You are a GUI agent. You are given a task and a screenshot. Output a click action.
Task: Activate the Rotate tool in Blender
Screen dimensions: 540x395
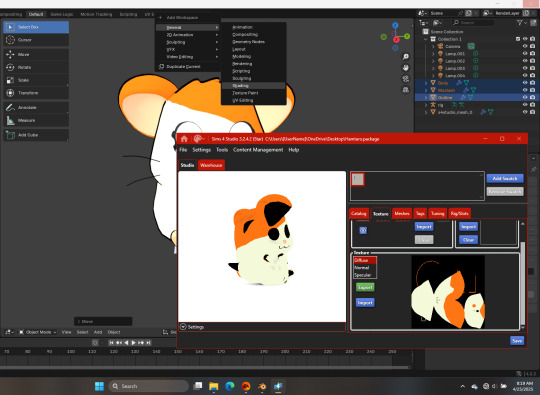coord(36,67)
